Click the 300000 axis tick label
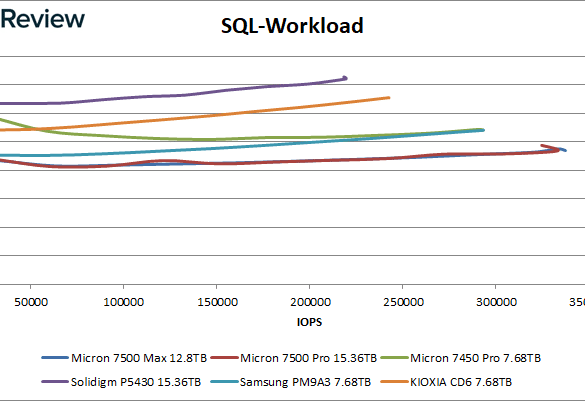This screenshot has width=585, height=401. click(496, 302)
